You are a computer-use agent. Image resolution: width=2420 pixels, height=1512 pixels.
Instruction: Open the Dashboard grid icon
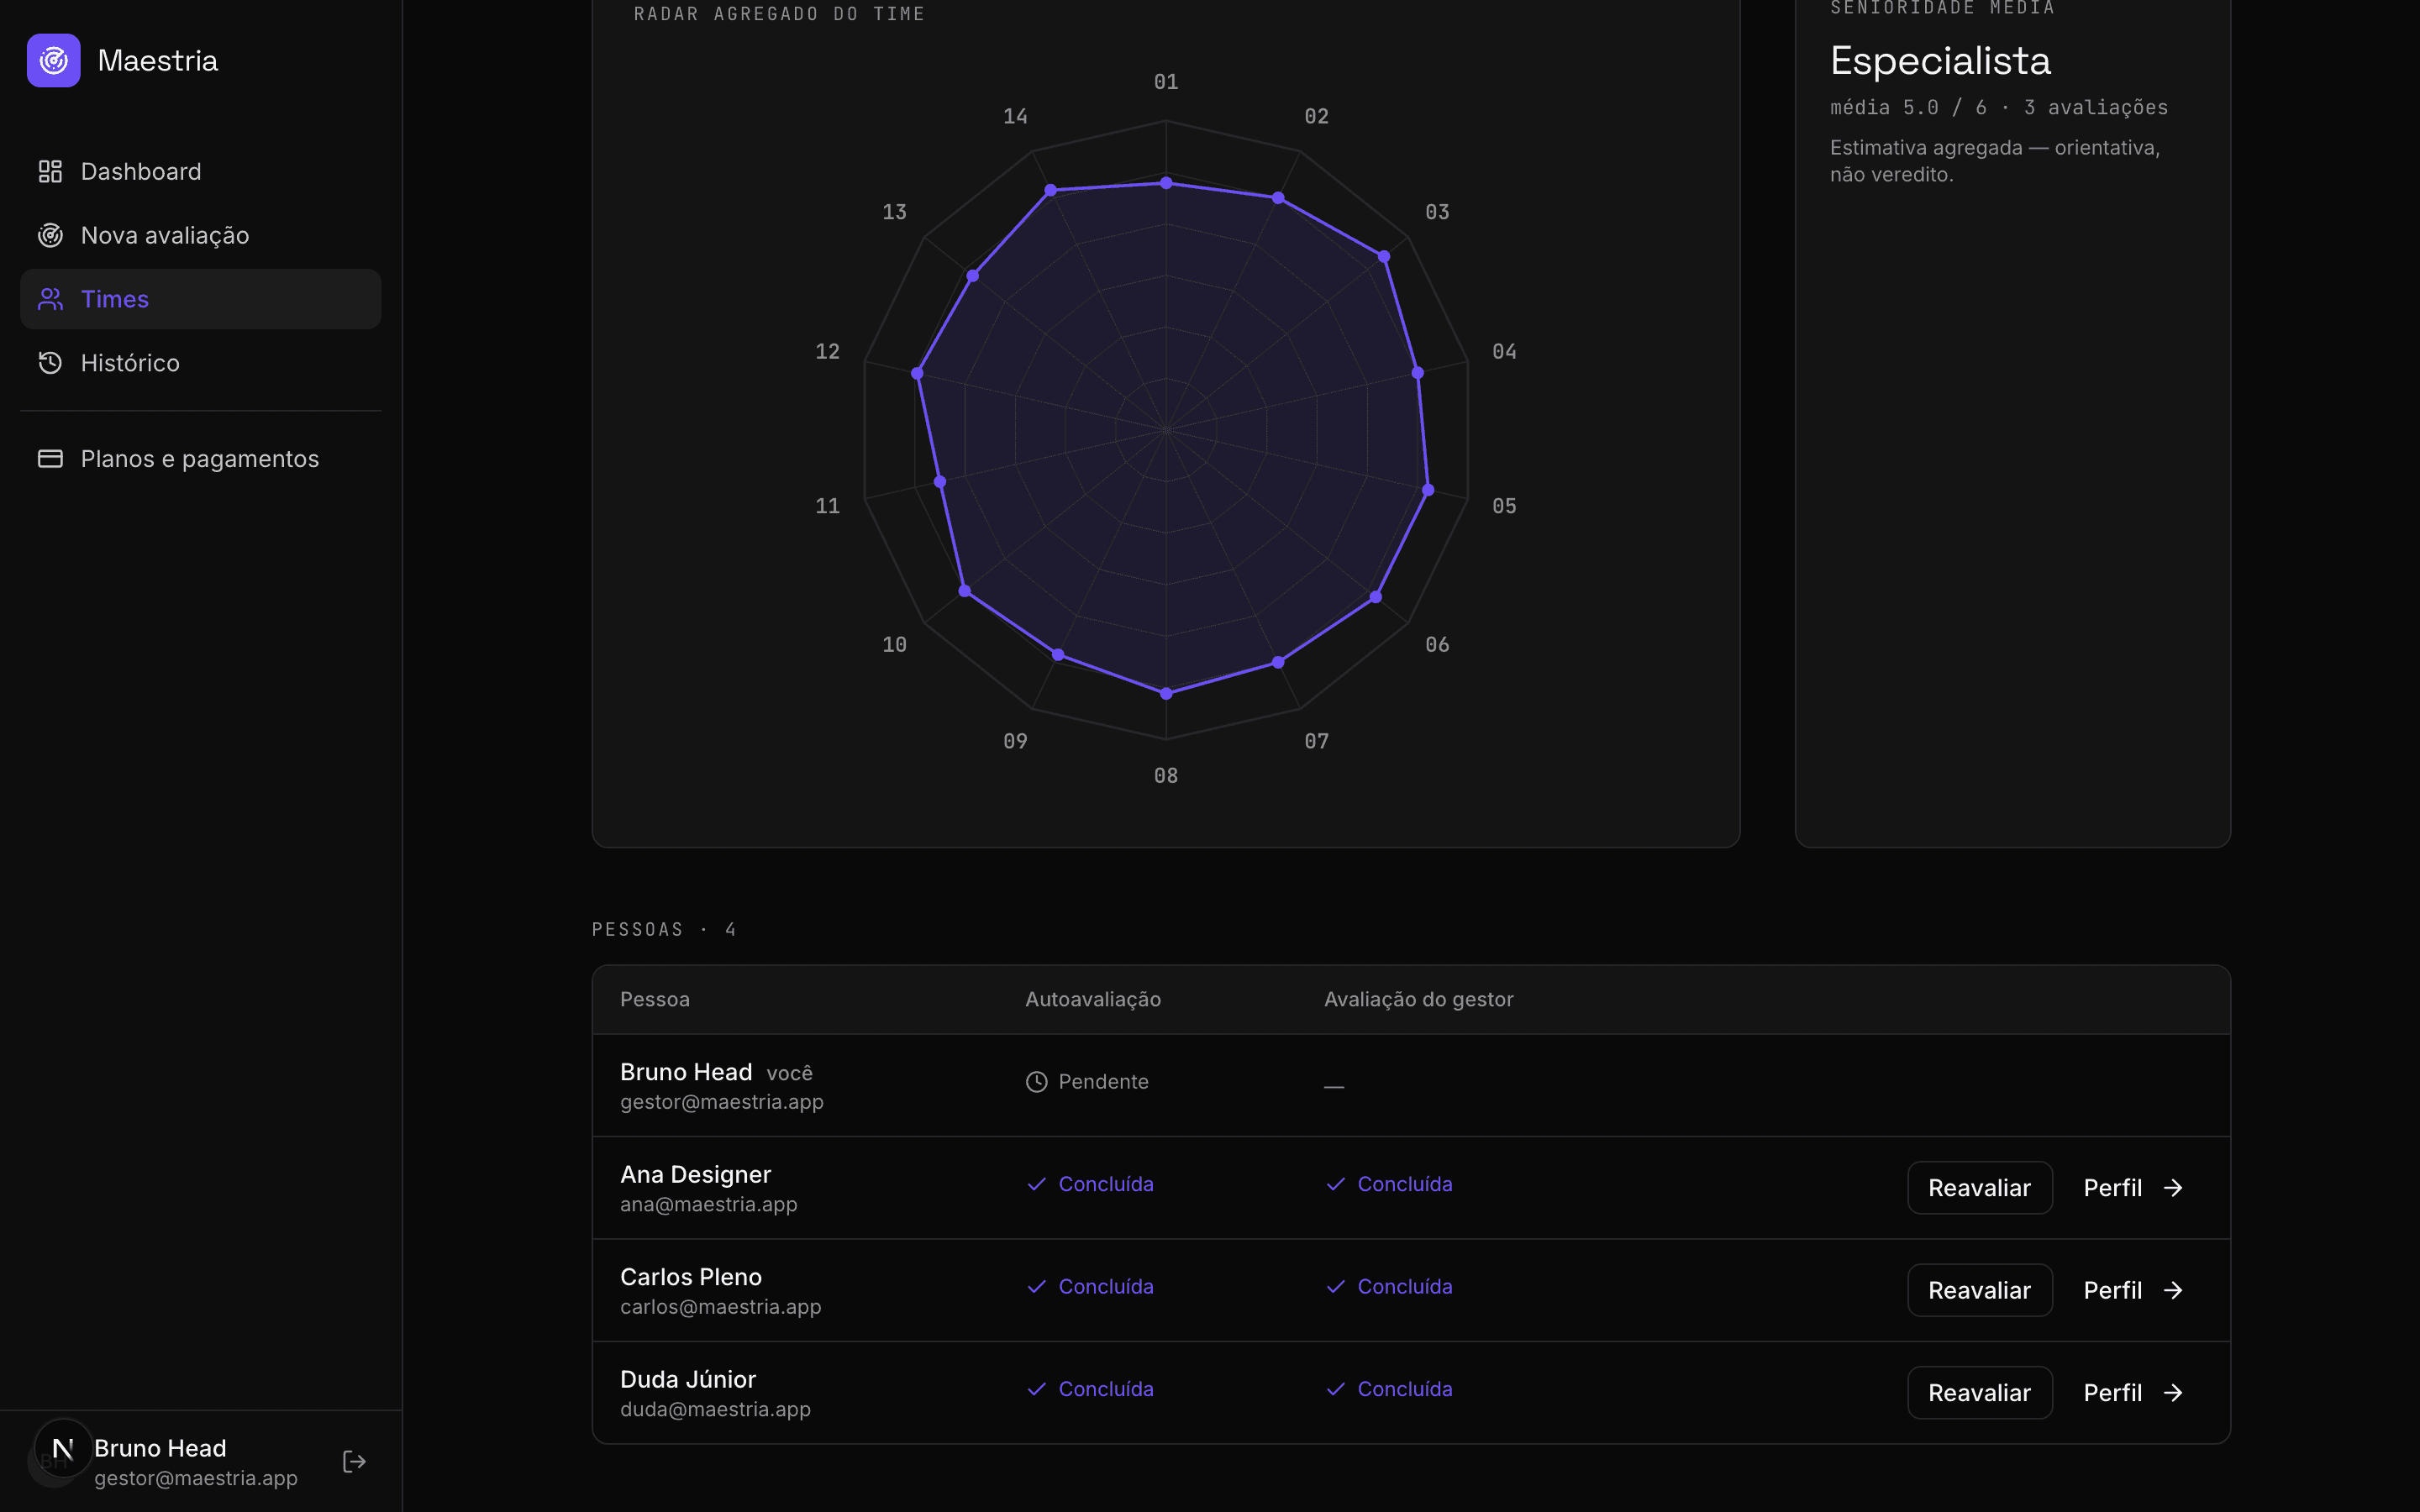click(x=50, y=172)
